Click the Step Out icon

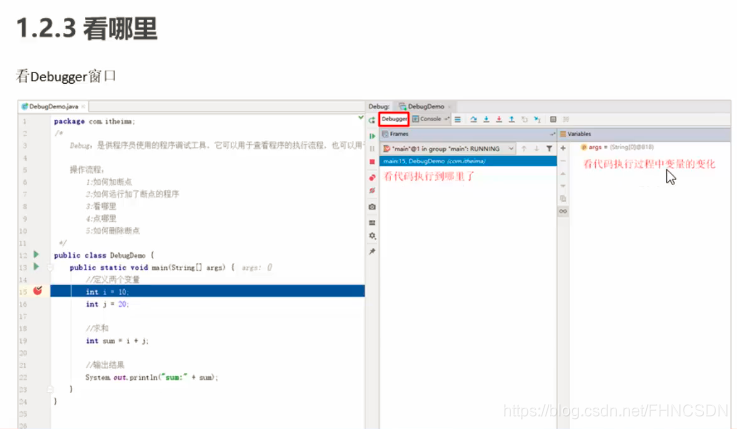(x=512, y=119)
